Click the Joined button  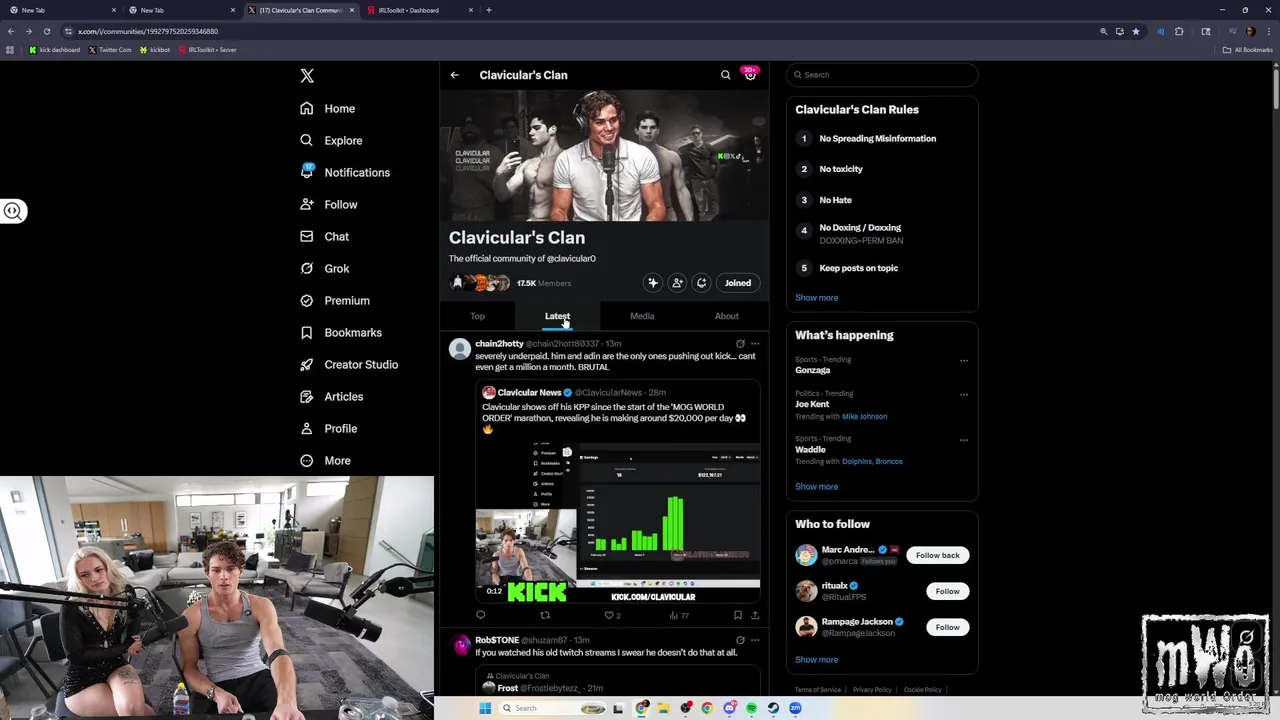click(x=738, y=283)
